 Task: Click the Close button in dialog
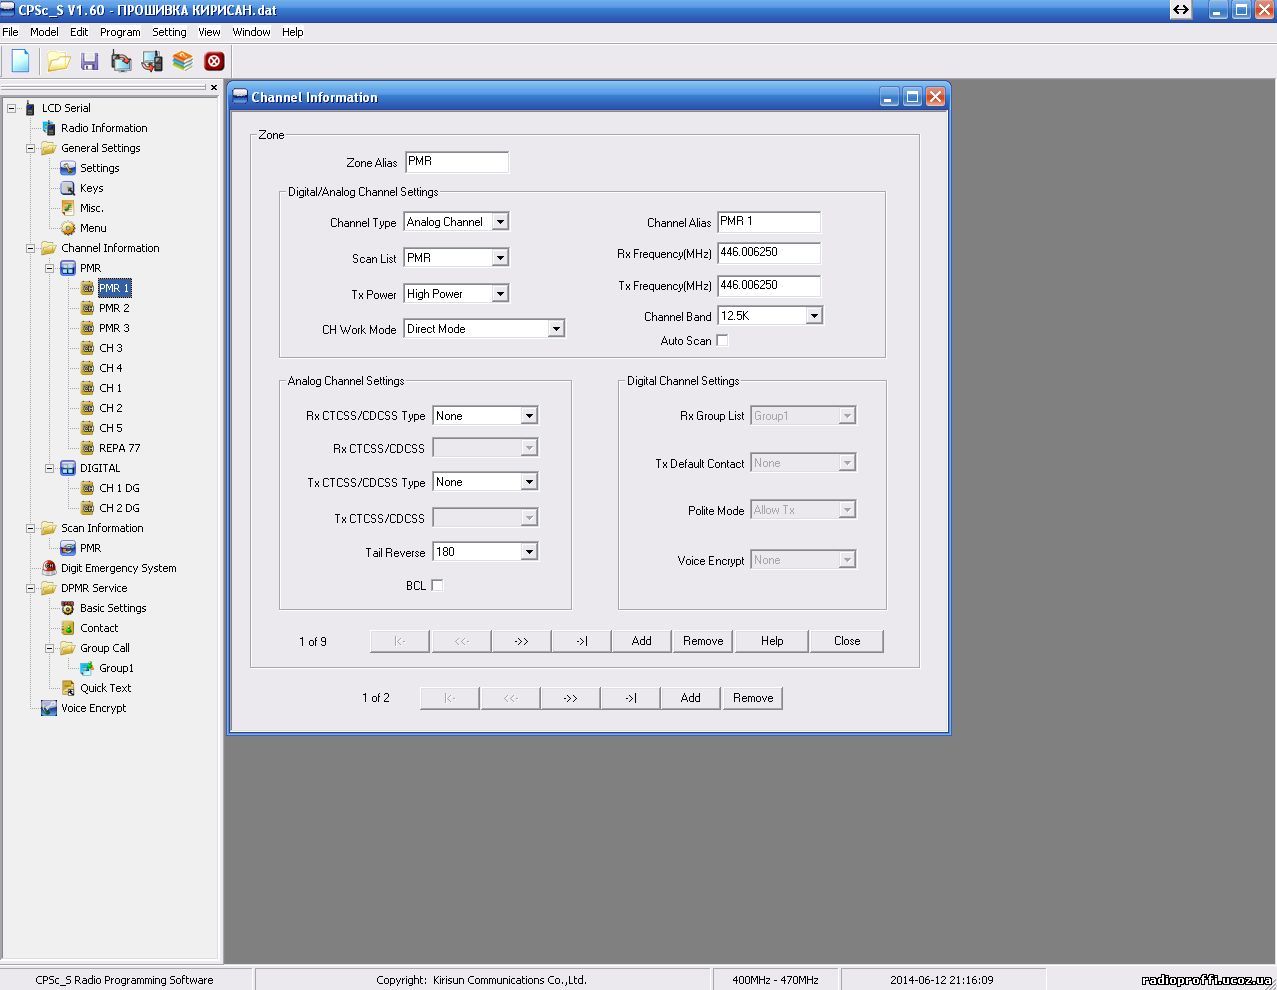(x=847, y=641)
